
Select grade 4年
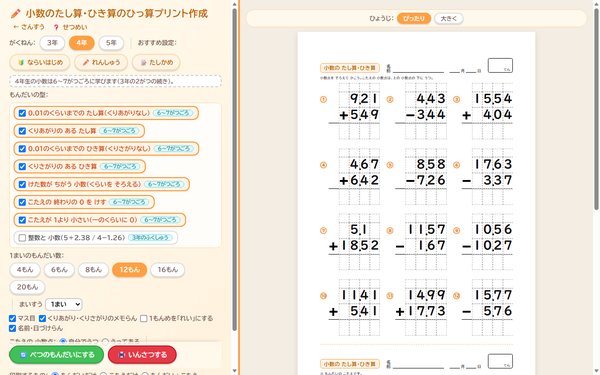point(82,43)
